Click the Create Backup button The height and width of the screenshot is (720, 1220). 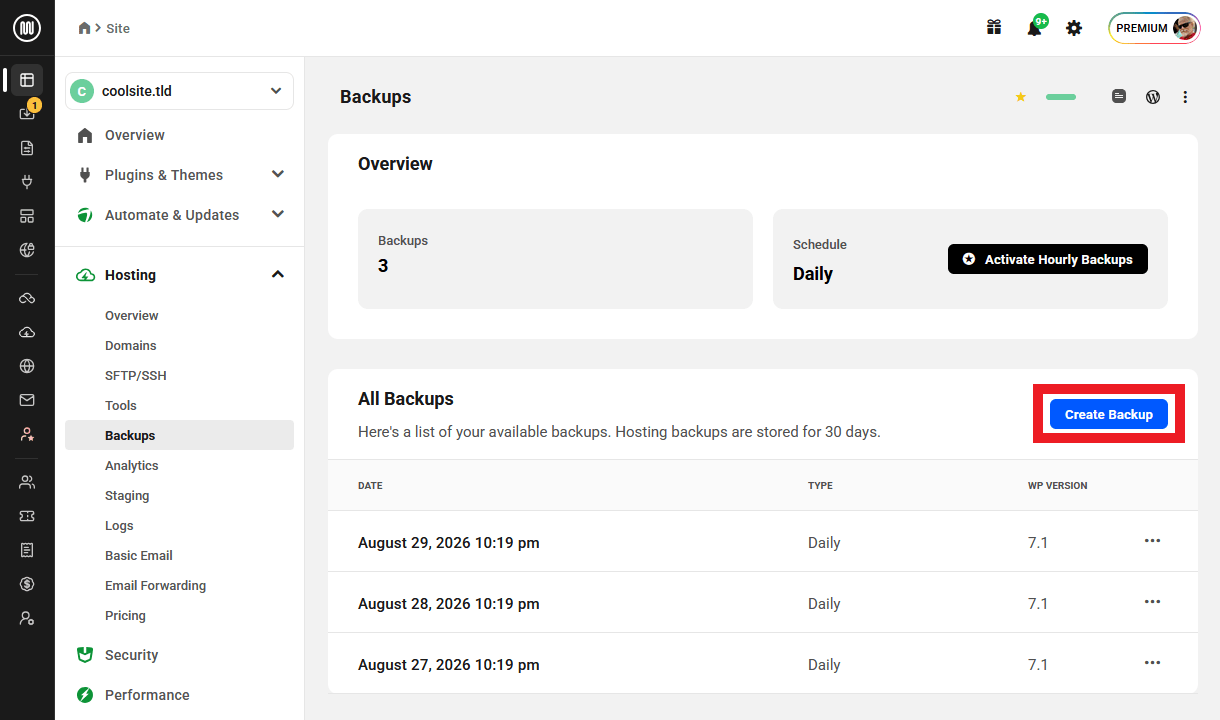(x=1109, y=414)
